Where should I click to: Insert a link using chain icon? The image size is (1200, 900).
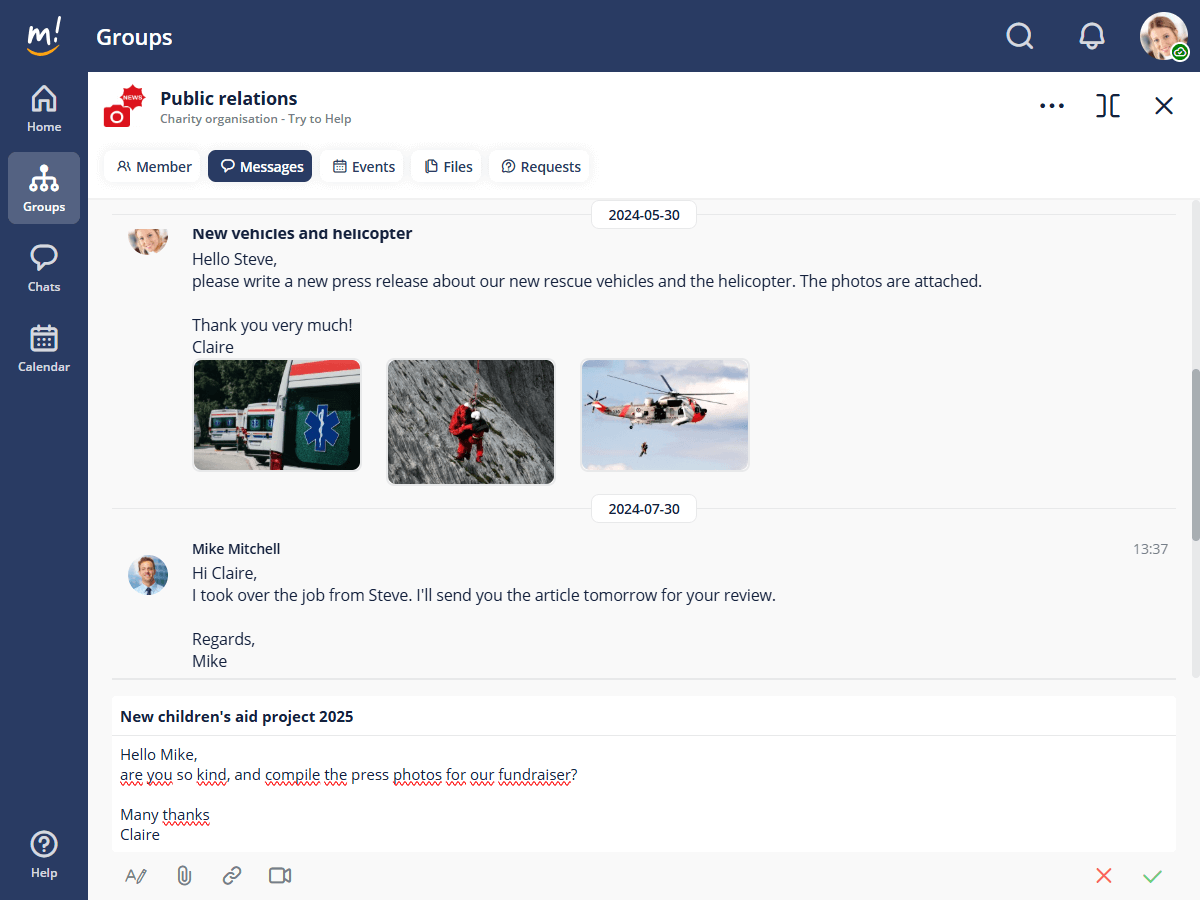tap(232, 876)
